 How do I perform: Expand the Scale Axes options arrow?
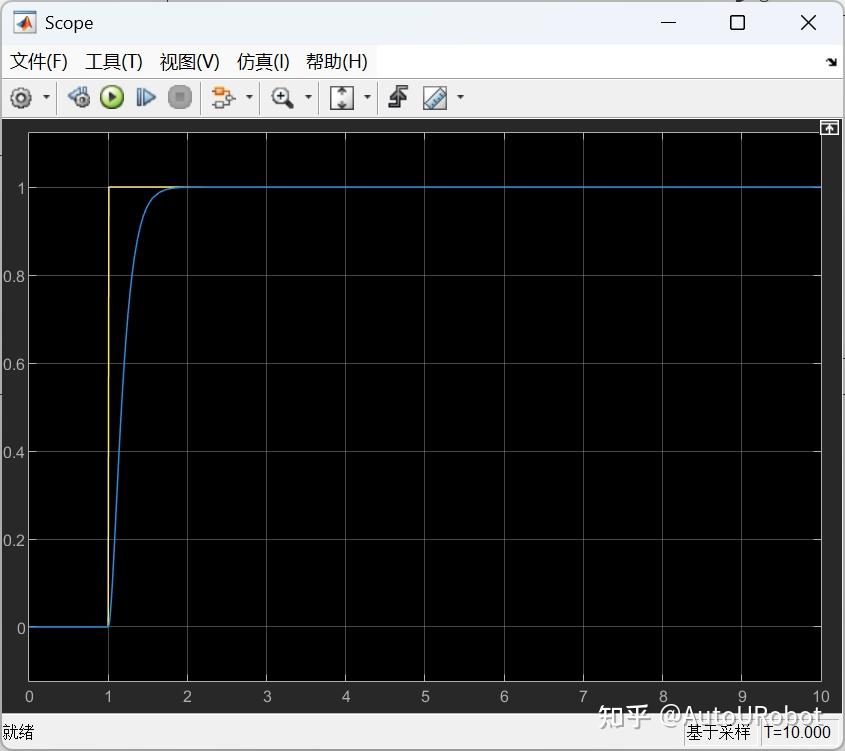(x=368, y=98)
